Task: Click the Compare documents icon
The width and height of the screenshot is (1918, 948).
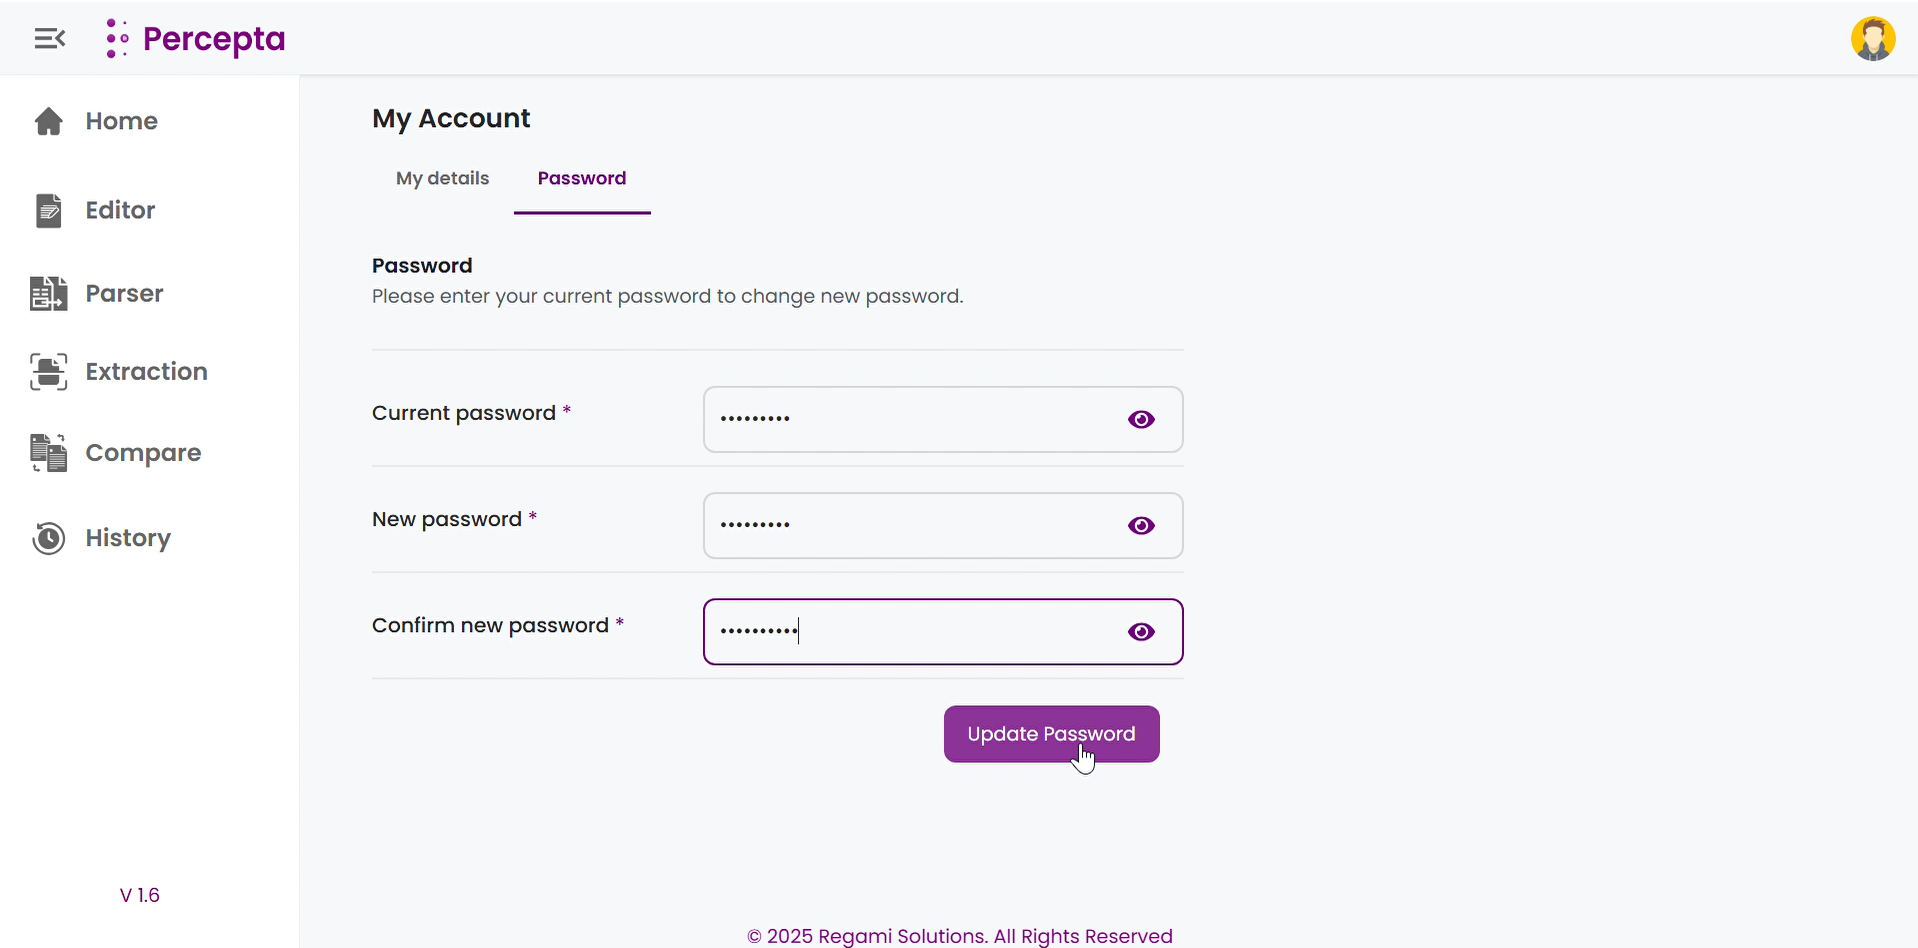Action: pyautogui.click(x=48, y=453)
